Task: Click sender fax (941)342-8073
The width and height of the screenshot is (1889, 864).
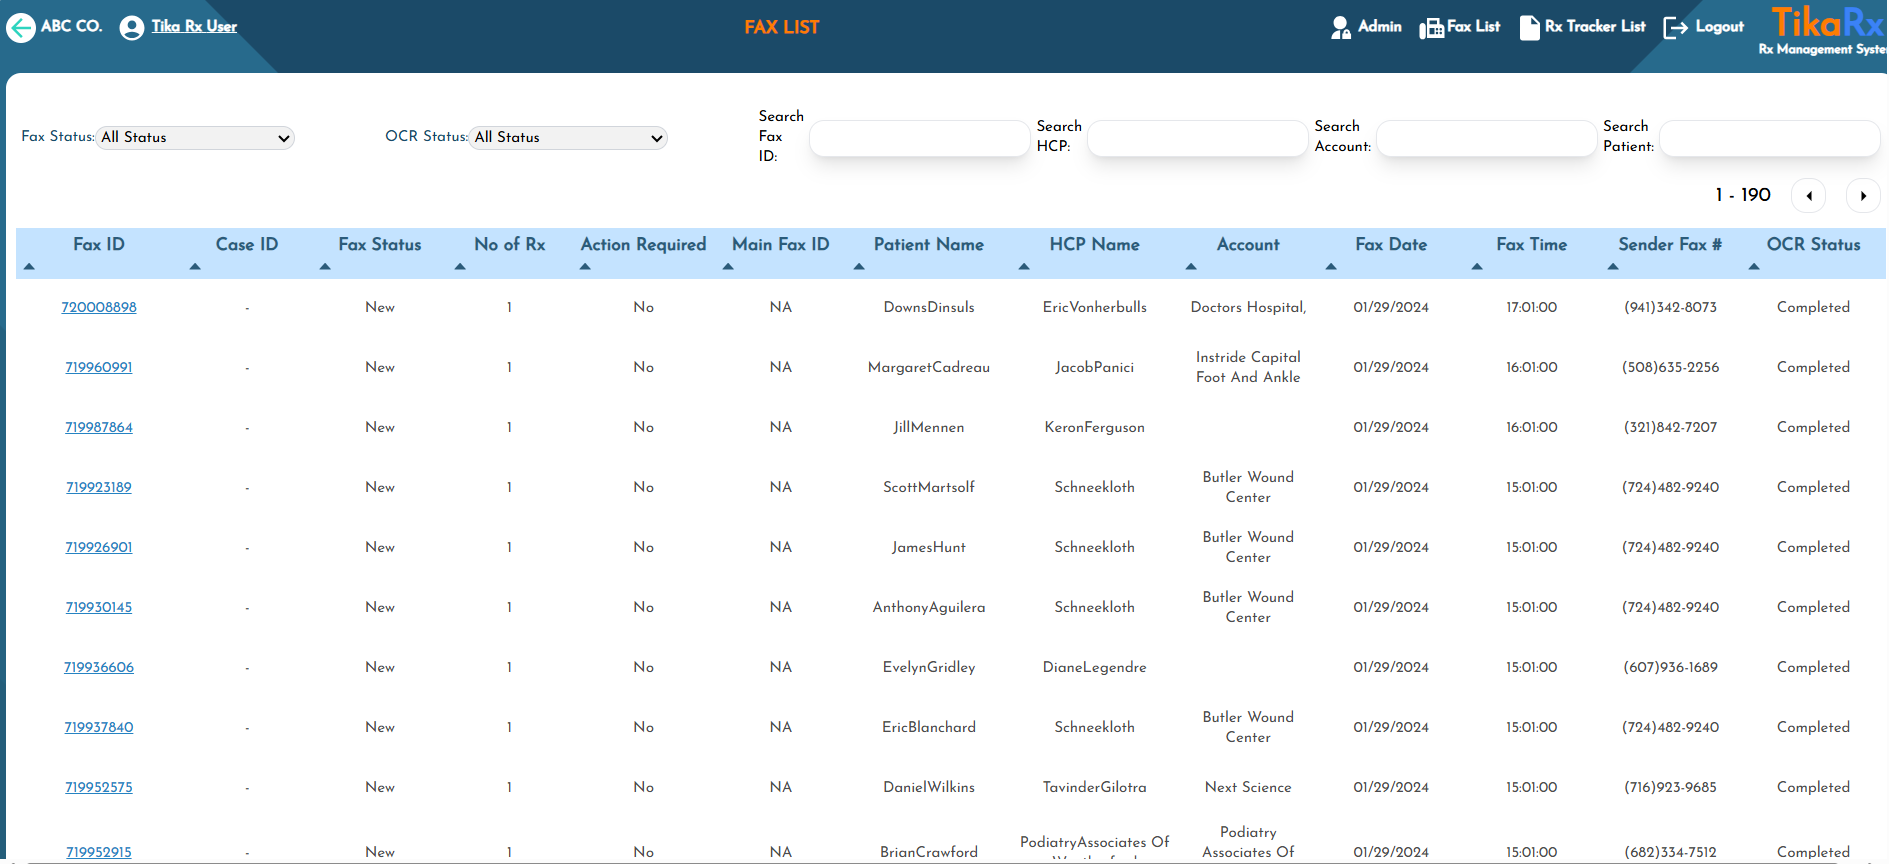Action: [1670, 307]
